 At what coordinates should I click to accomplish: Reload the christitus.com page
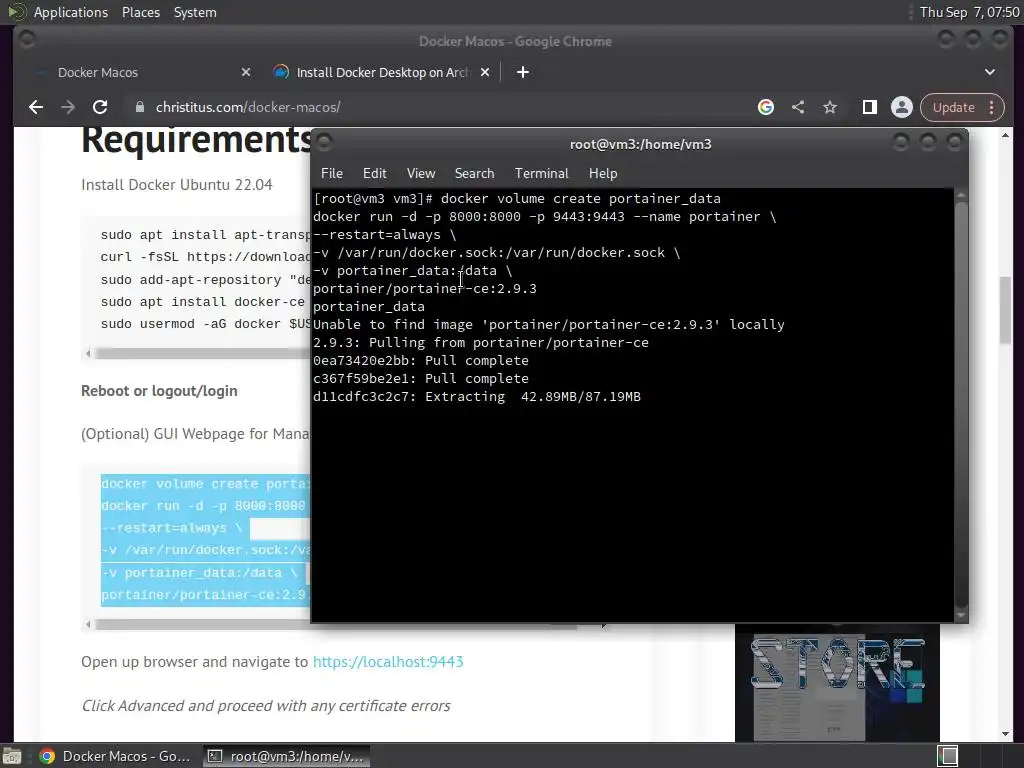[100, 107]
